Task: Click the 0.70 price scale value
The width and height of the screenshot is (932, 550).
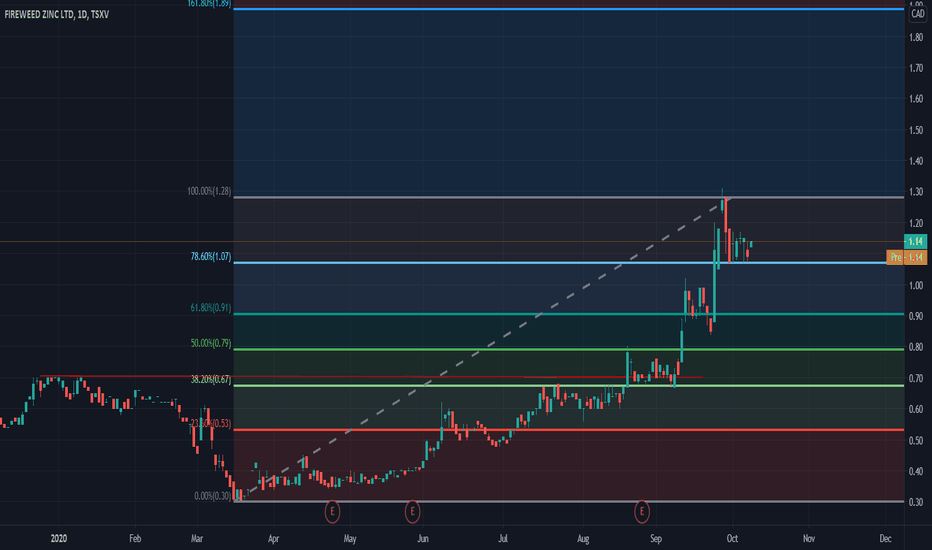Action: pyautogui.click(x=916, y=378)
